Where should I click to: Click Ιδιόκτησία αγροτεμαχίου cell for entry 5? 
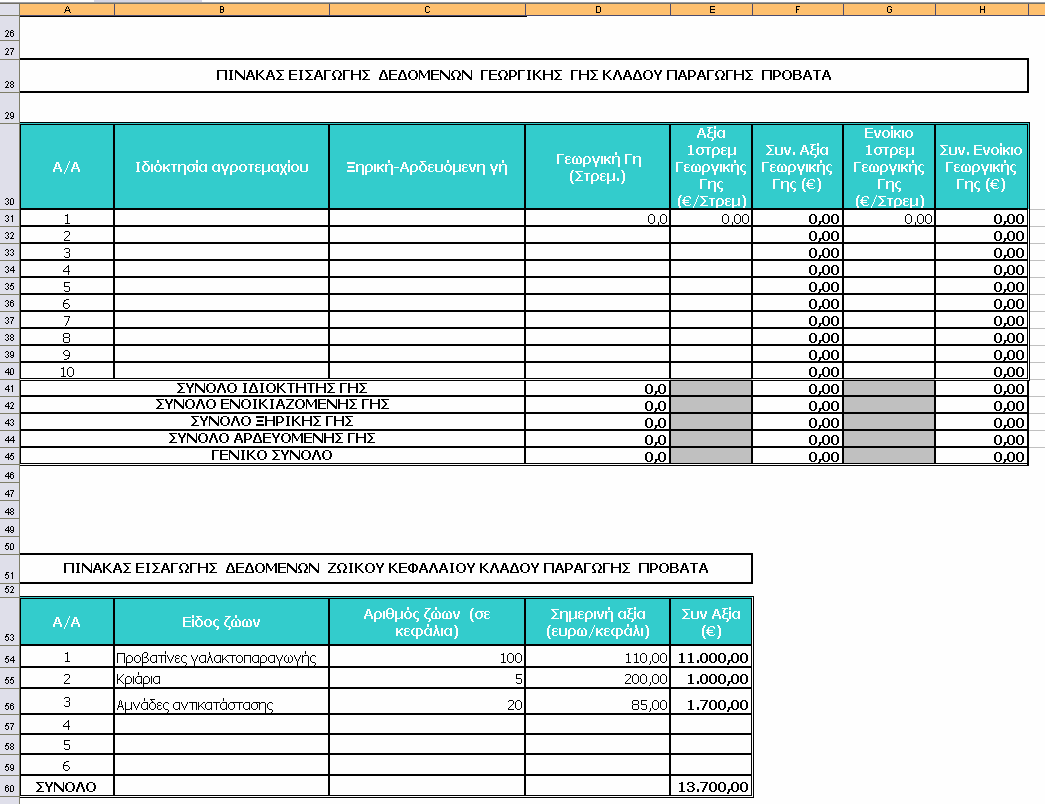click(221, 286)
